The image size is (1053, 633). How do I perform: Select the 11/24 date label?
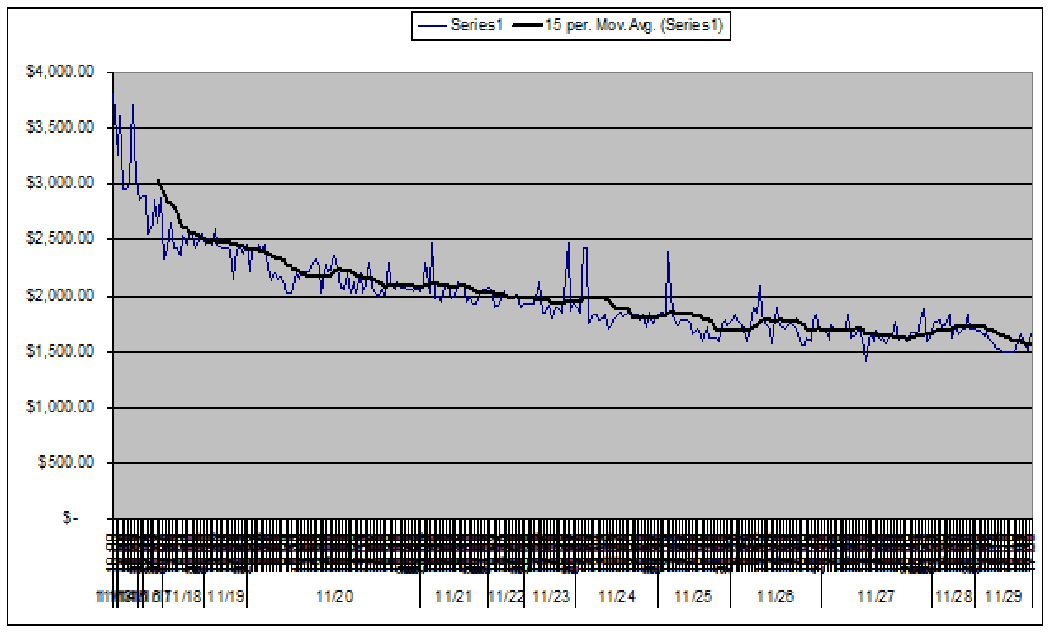(616, 596)
